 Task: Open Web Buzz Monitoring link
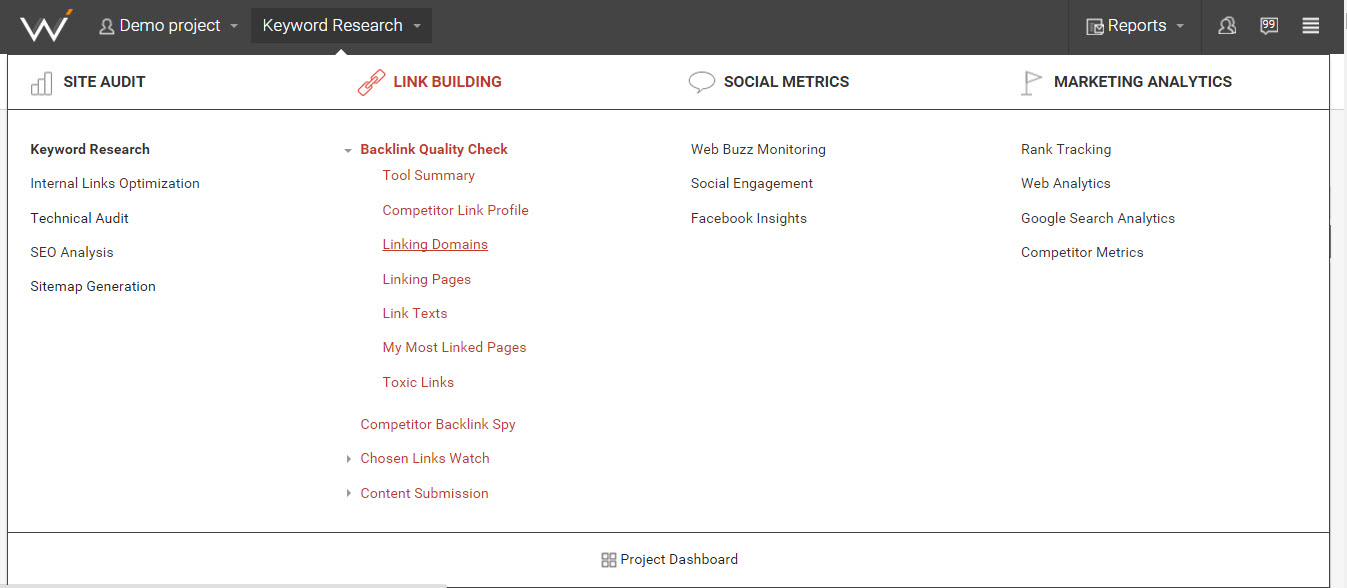(x=758, y=149)
